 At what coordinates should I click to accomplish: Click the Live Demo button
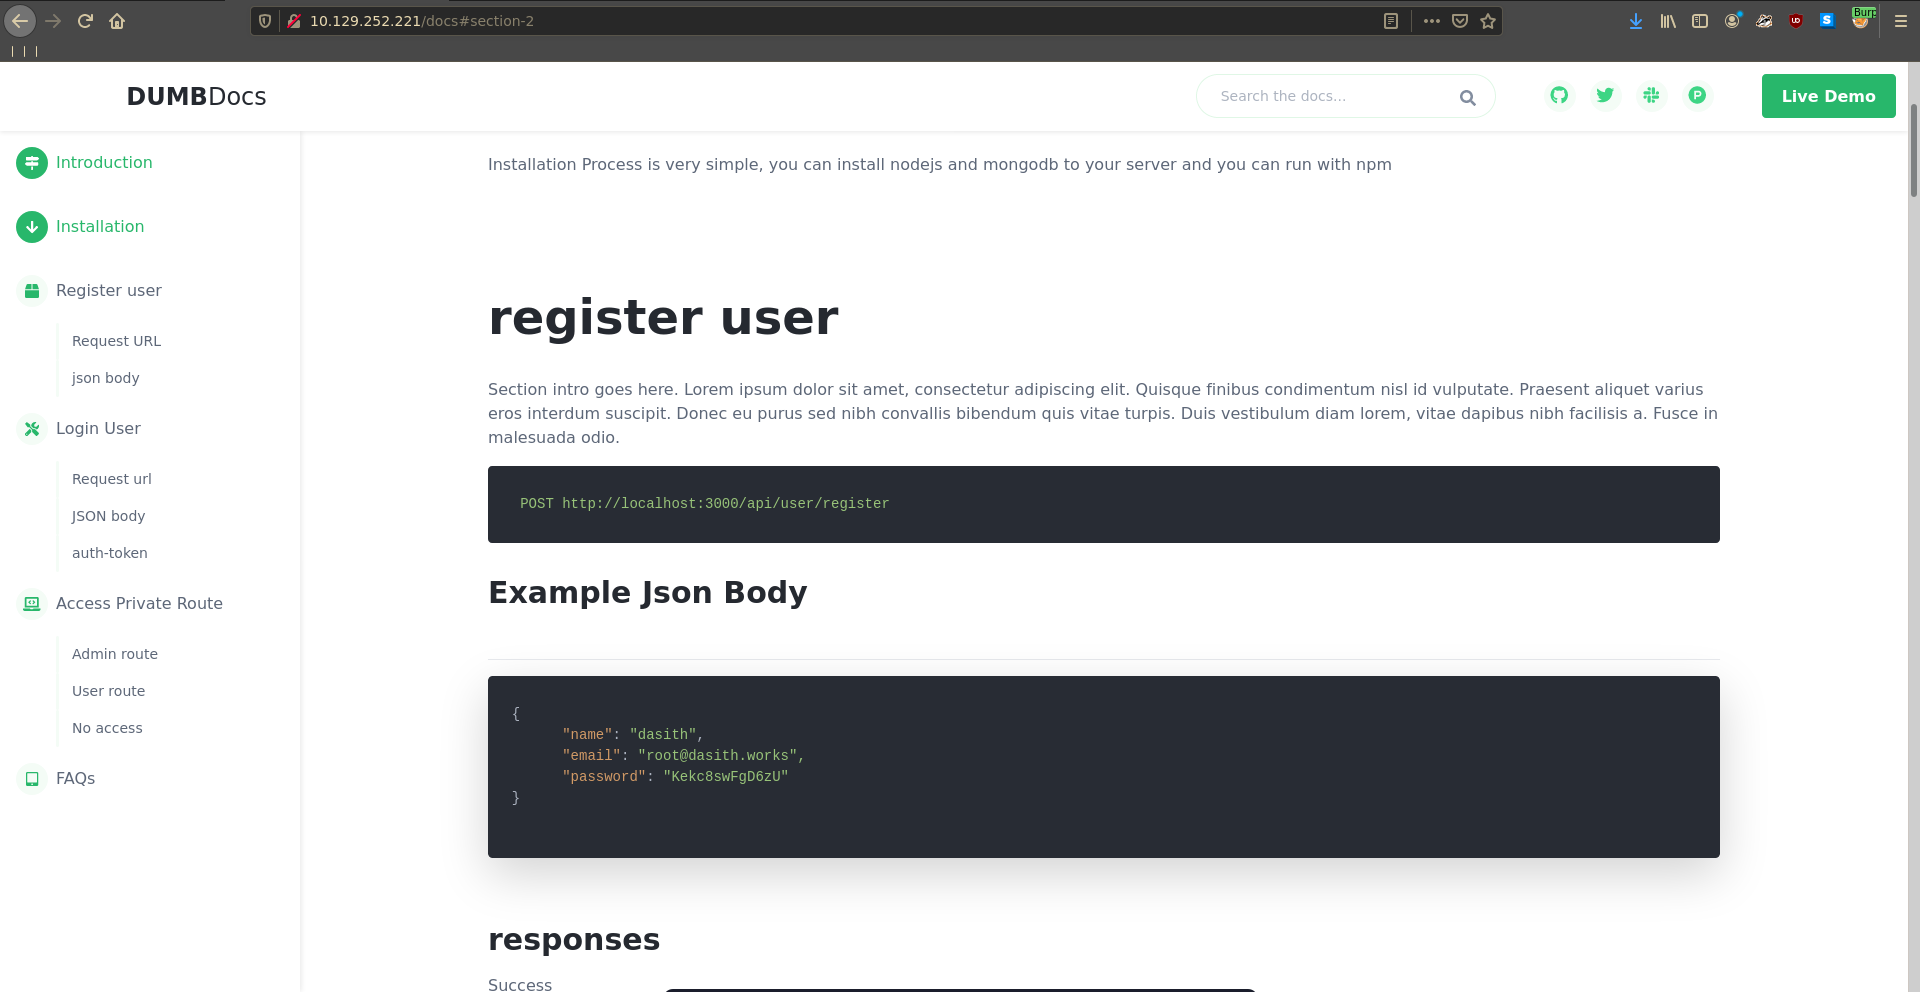point(1828,96)
